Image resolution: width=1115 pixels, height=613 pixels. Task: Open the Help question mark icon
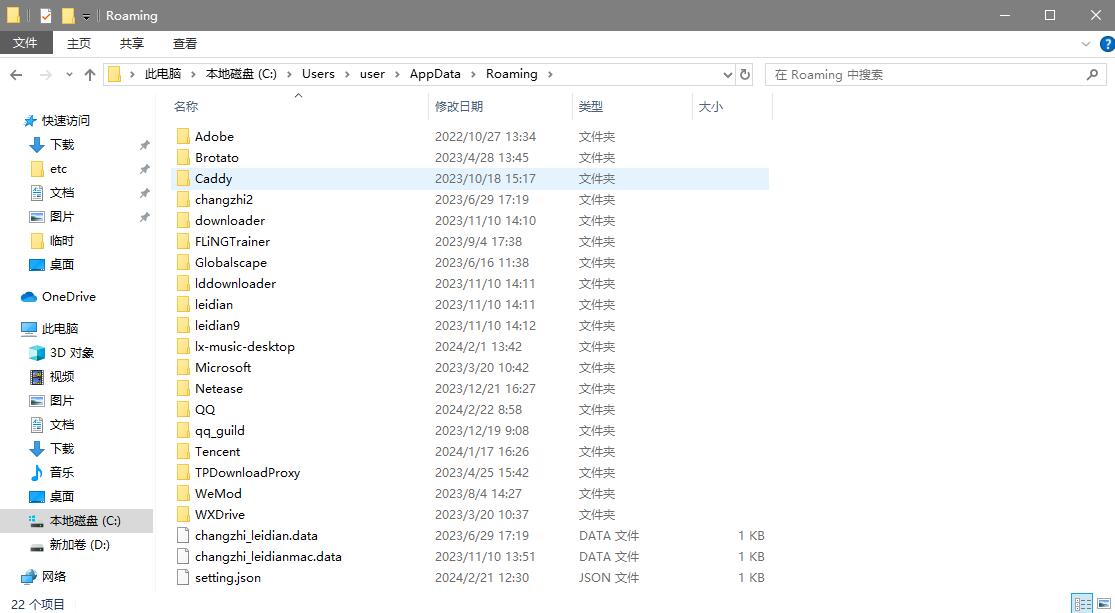(x=1106, y=44)
